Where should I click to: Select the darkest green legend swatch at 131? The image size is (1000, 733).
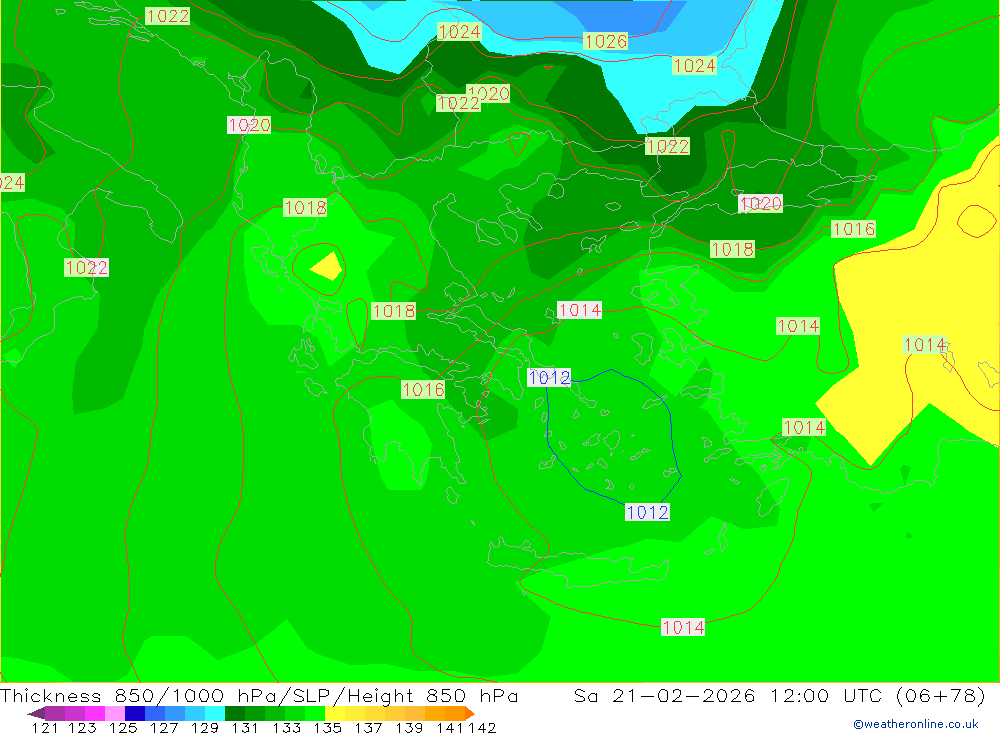coord(235,713)
